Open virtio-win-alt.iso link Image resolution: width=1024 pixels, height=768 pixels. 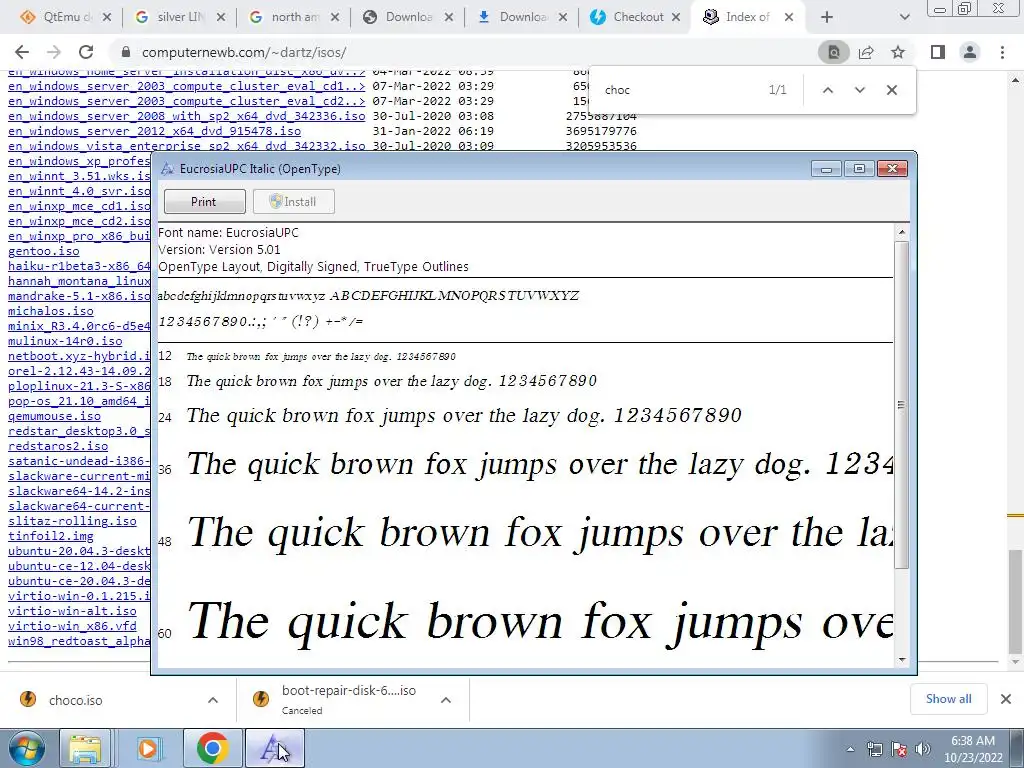coord(72,611)
